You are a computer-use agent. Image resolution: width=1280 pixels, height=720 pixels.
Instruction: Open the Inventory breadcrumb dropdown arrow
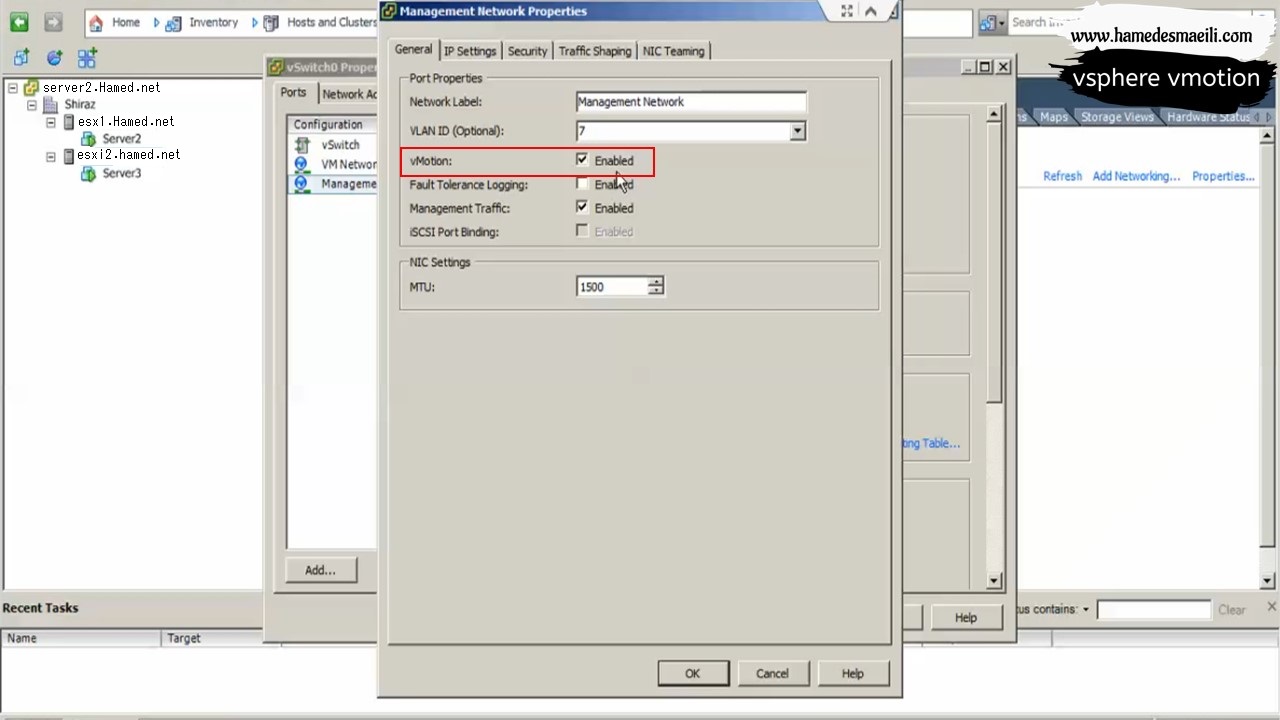[x=254, y=22]
